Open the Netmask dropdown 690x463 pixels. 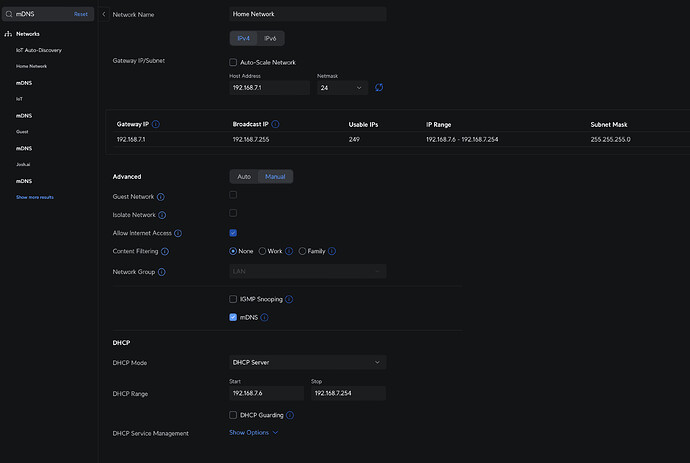(x=341, y=88)
